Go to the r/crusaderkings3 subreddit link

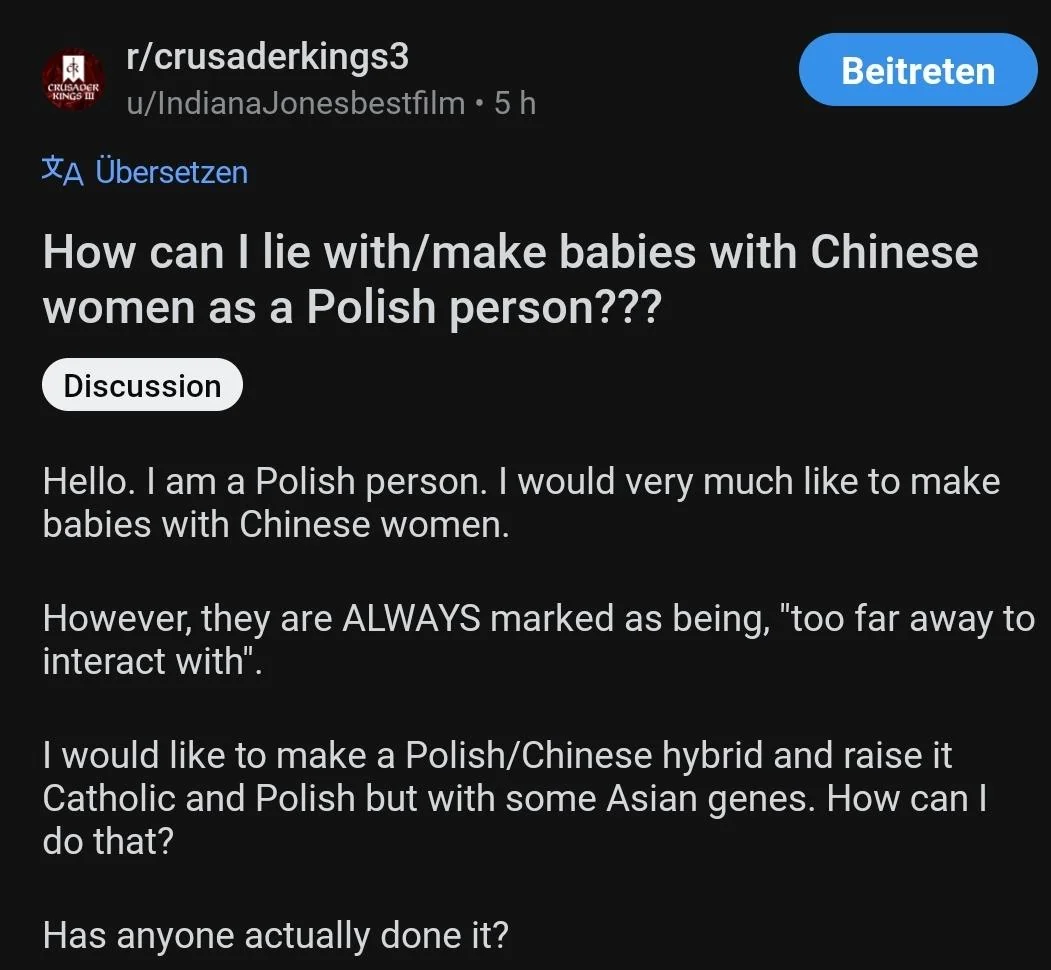[x=267, y=57]
